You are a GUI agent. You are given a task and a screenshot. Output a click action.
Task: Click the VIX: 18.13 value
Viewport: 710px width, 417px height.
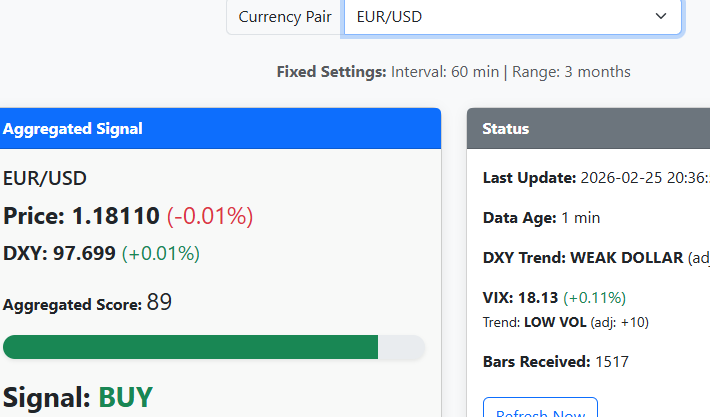[520, 298]
